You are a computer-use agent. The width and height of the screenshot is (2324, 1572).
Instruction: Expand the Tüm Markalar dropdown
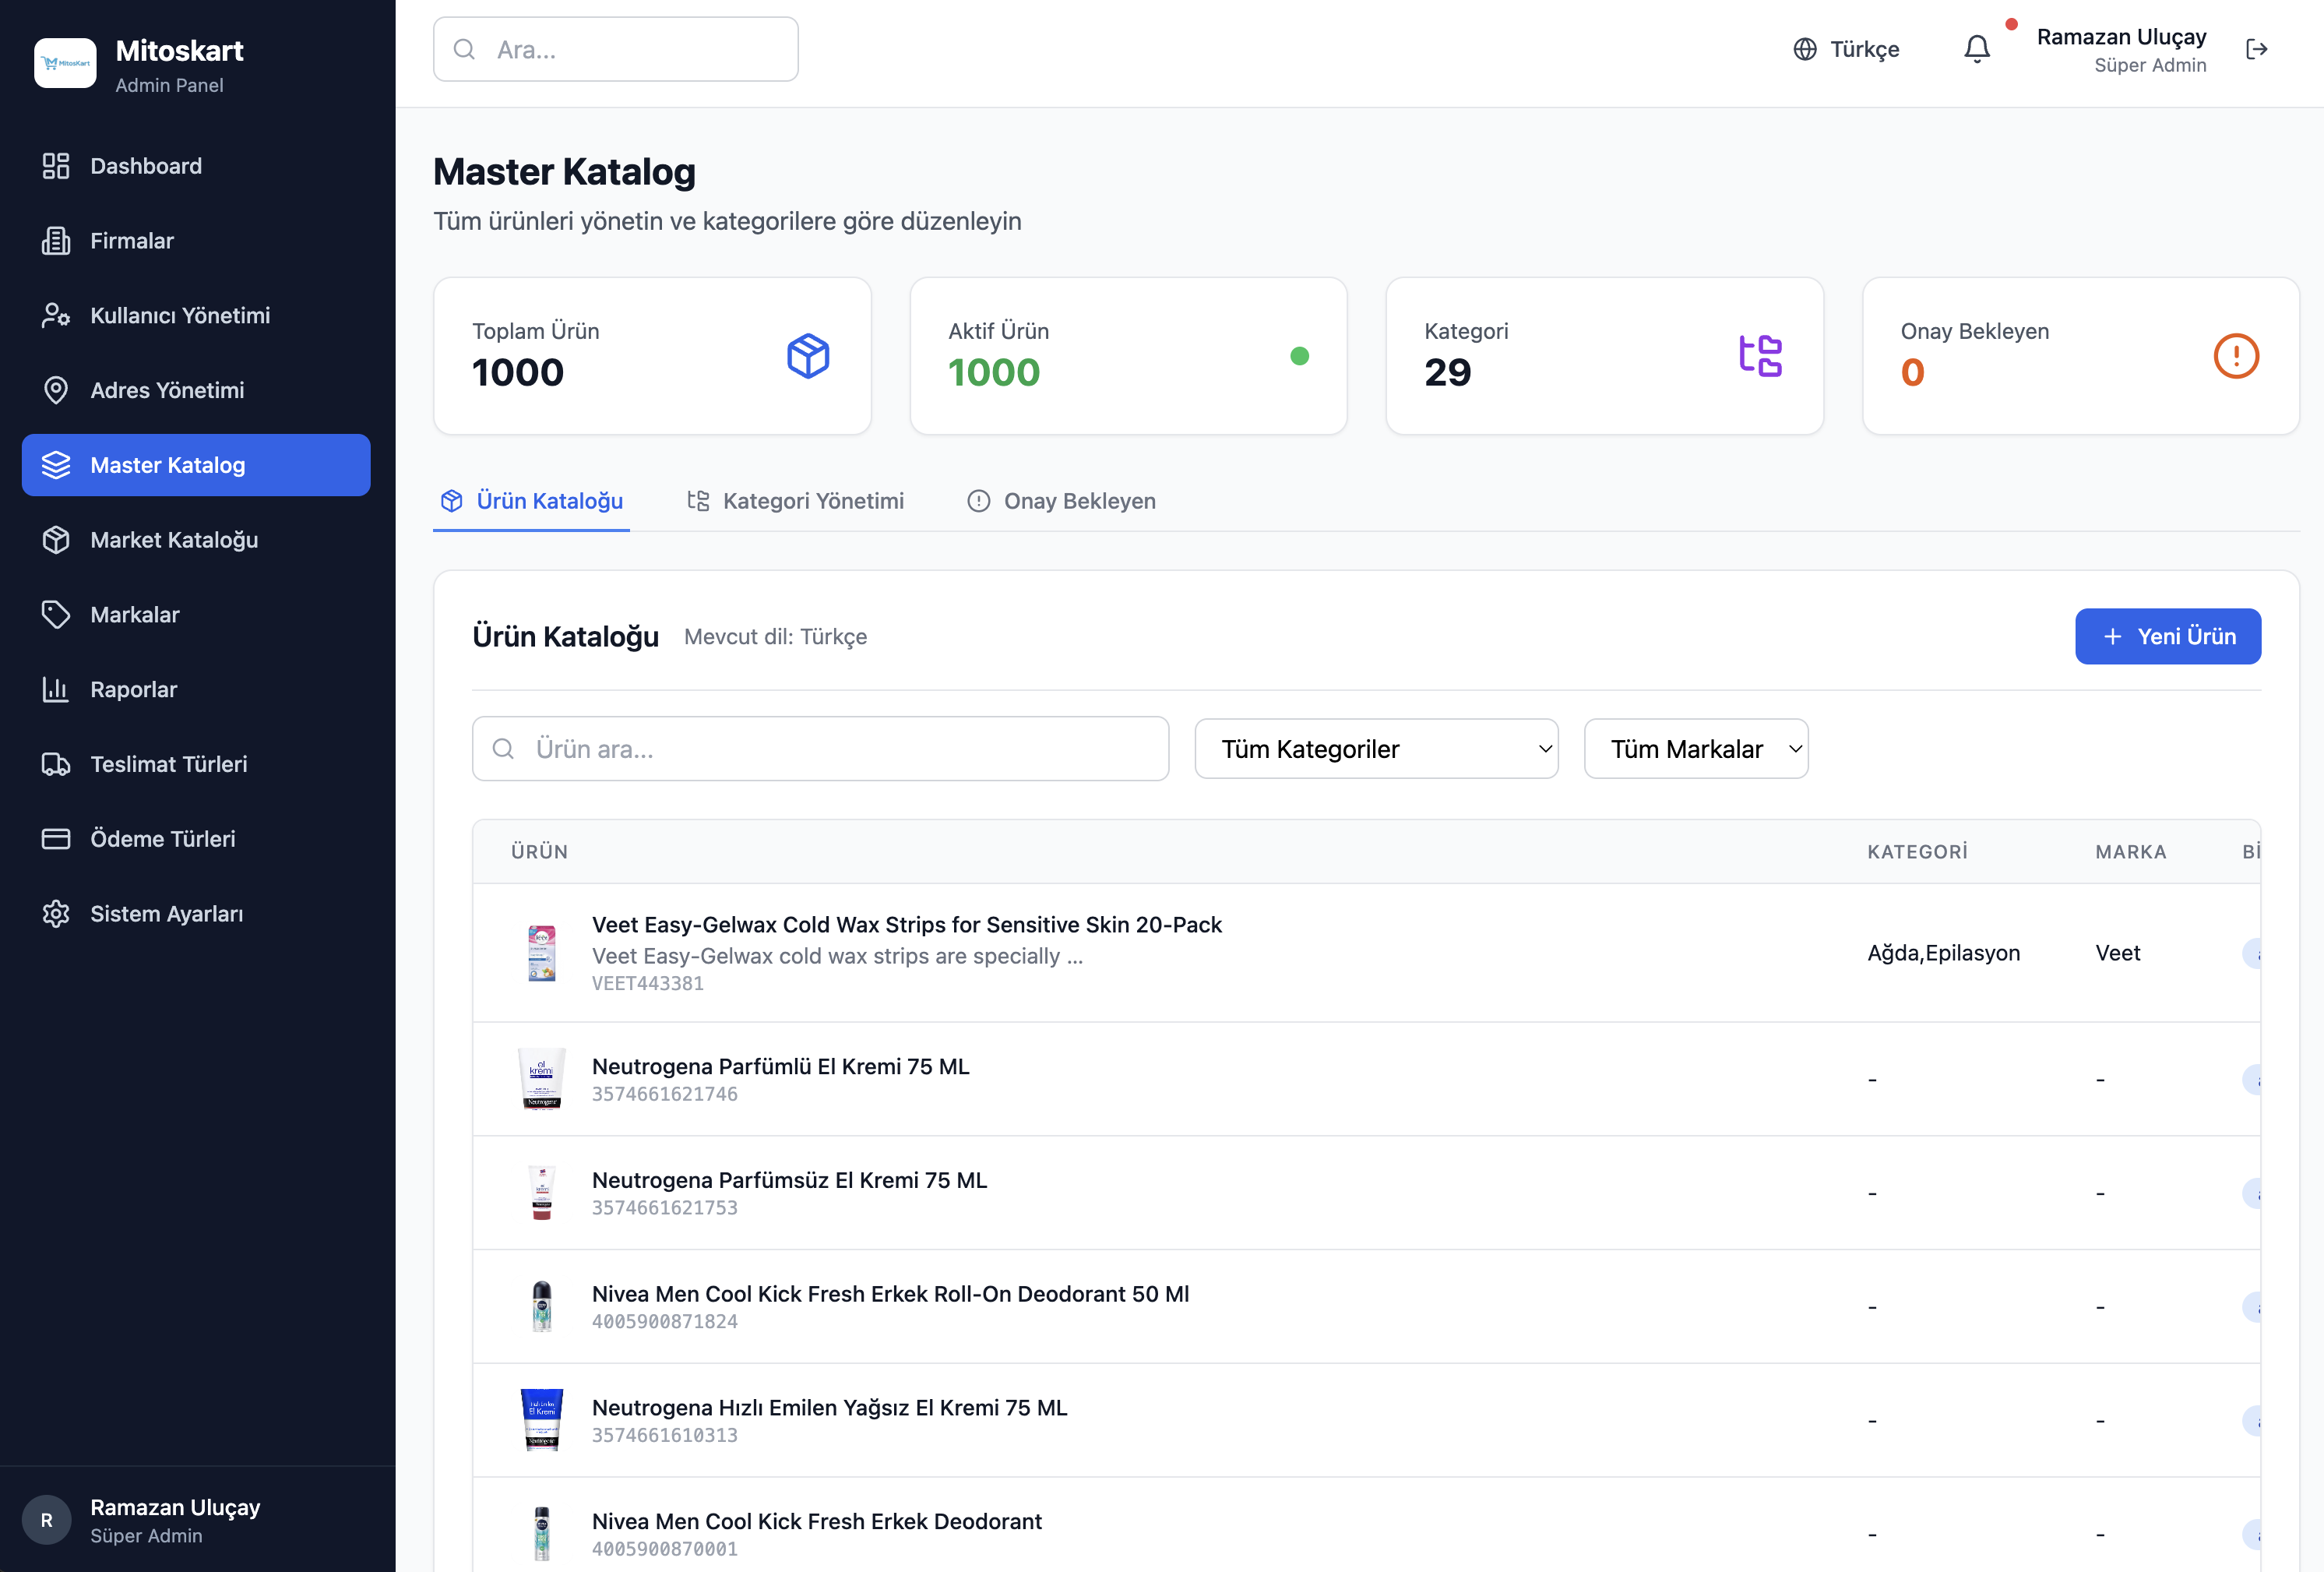pyautogui.click(x=1695, y=749)
